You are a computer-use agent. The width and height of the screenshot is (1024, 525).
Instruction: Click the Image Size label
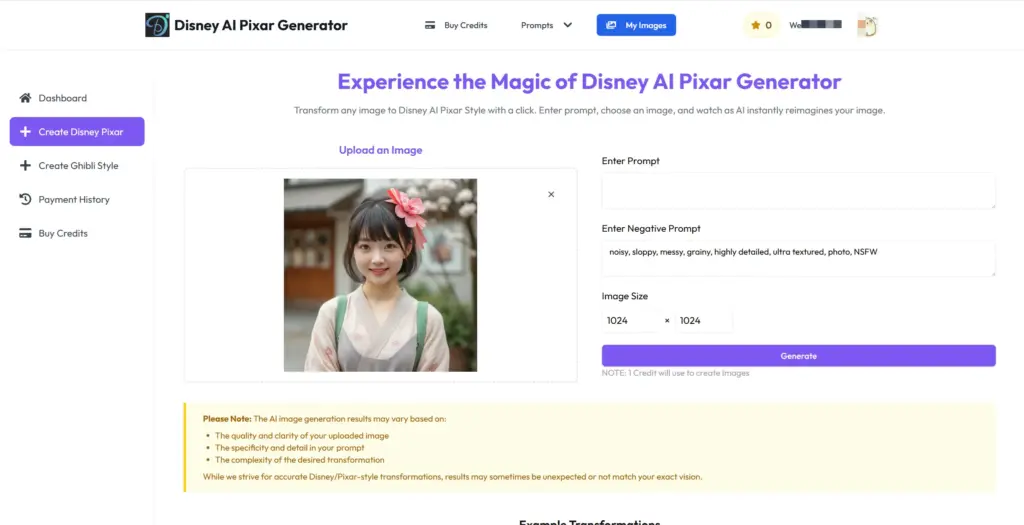(625, 296)
